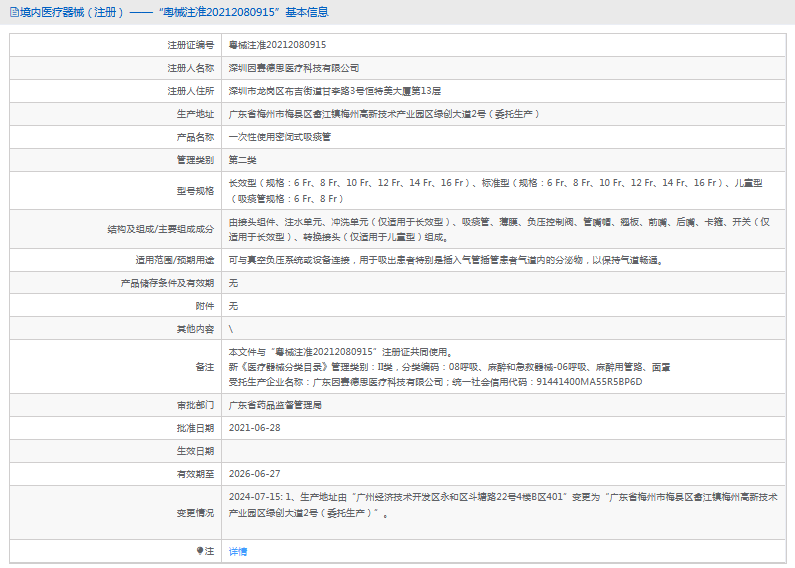Select approval date 2021-06-28

[x=255, y=428]
